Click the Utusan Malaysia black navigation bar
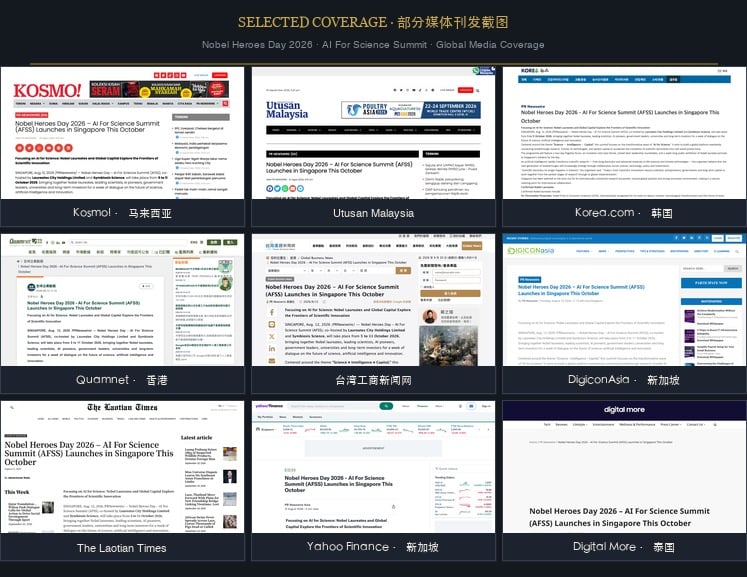 click(x=373, y=130)
